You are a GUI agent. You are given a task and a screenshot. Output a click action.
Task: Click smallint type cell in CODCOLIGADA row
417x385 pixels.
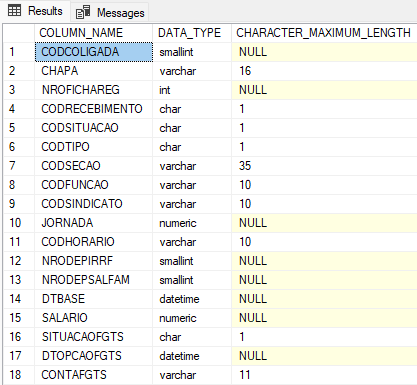[x=192, y=52]
